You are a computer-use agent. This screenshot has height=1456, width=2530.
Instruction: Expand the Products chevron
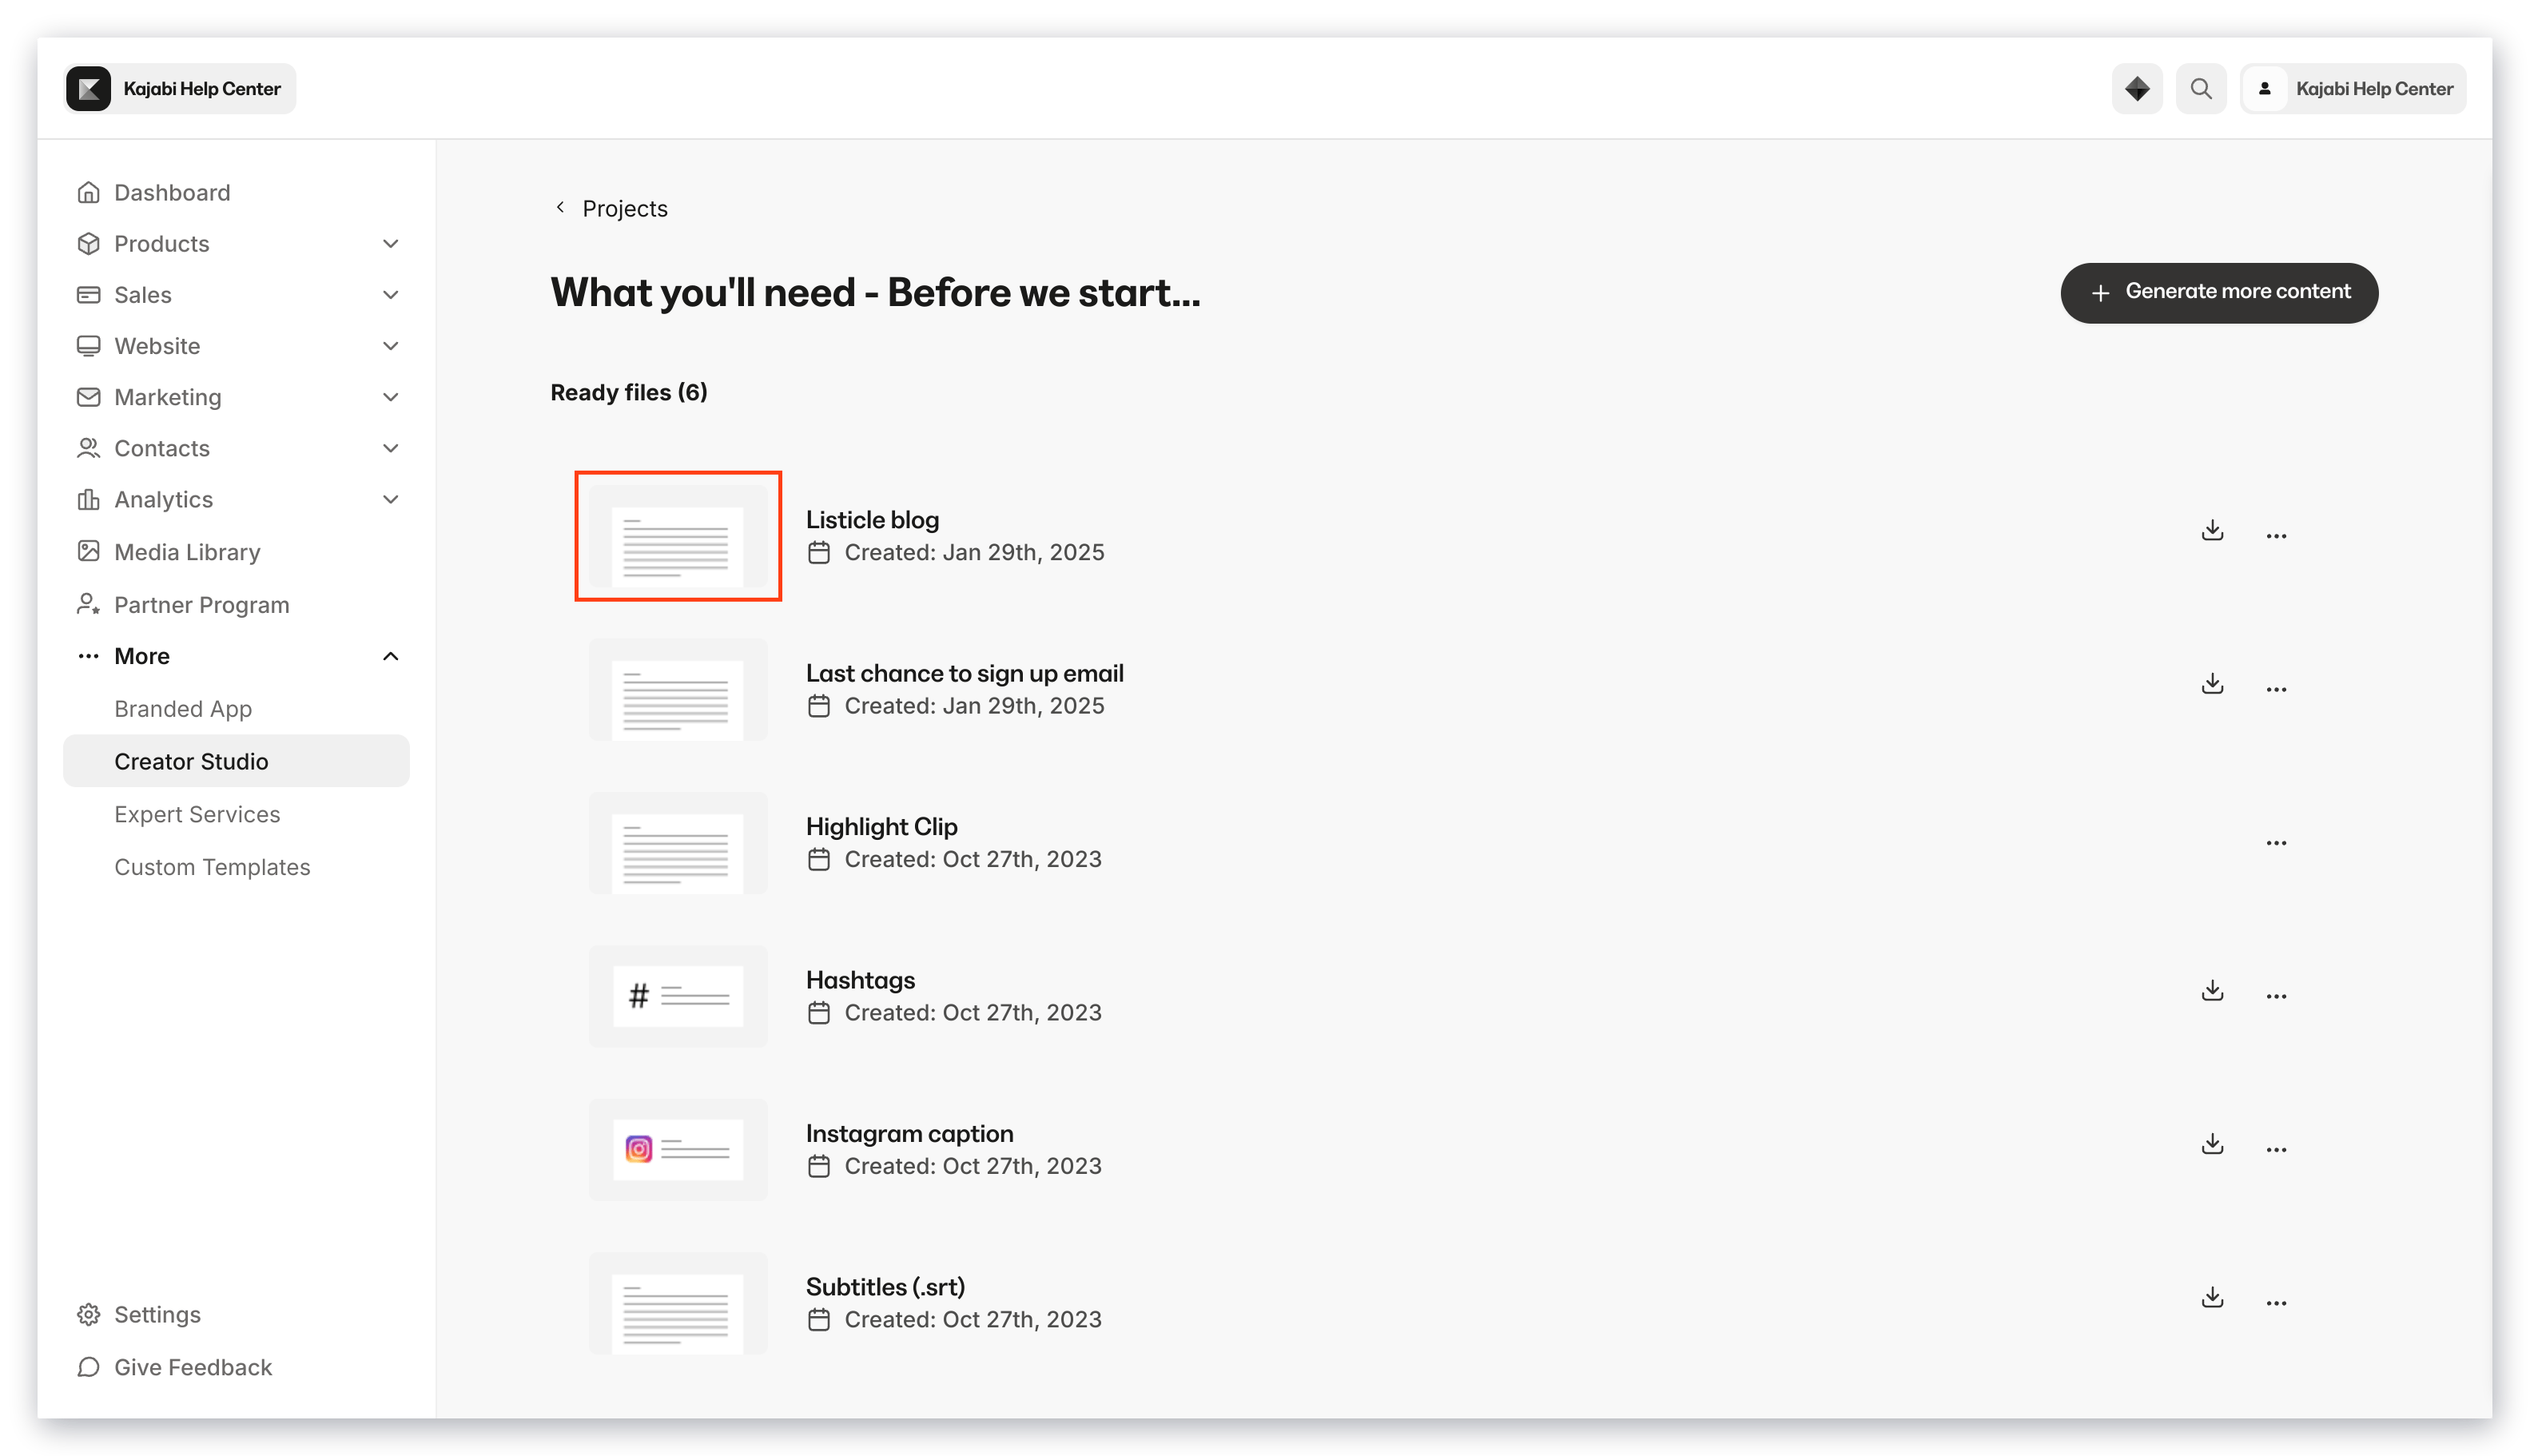tap(390, 244)
